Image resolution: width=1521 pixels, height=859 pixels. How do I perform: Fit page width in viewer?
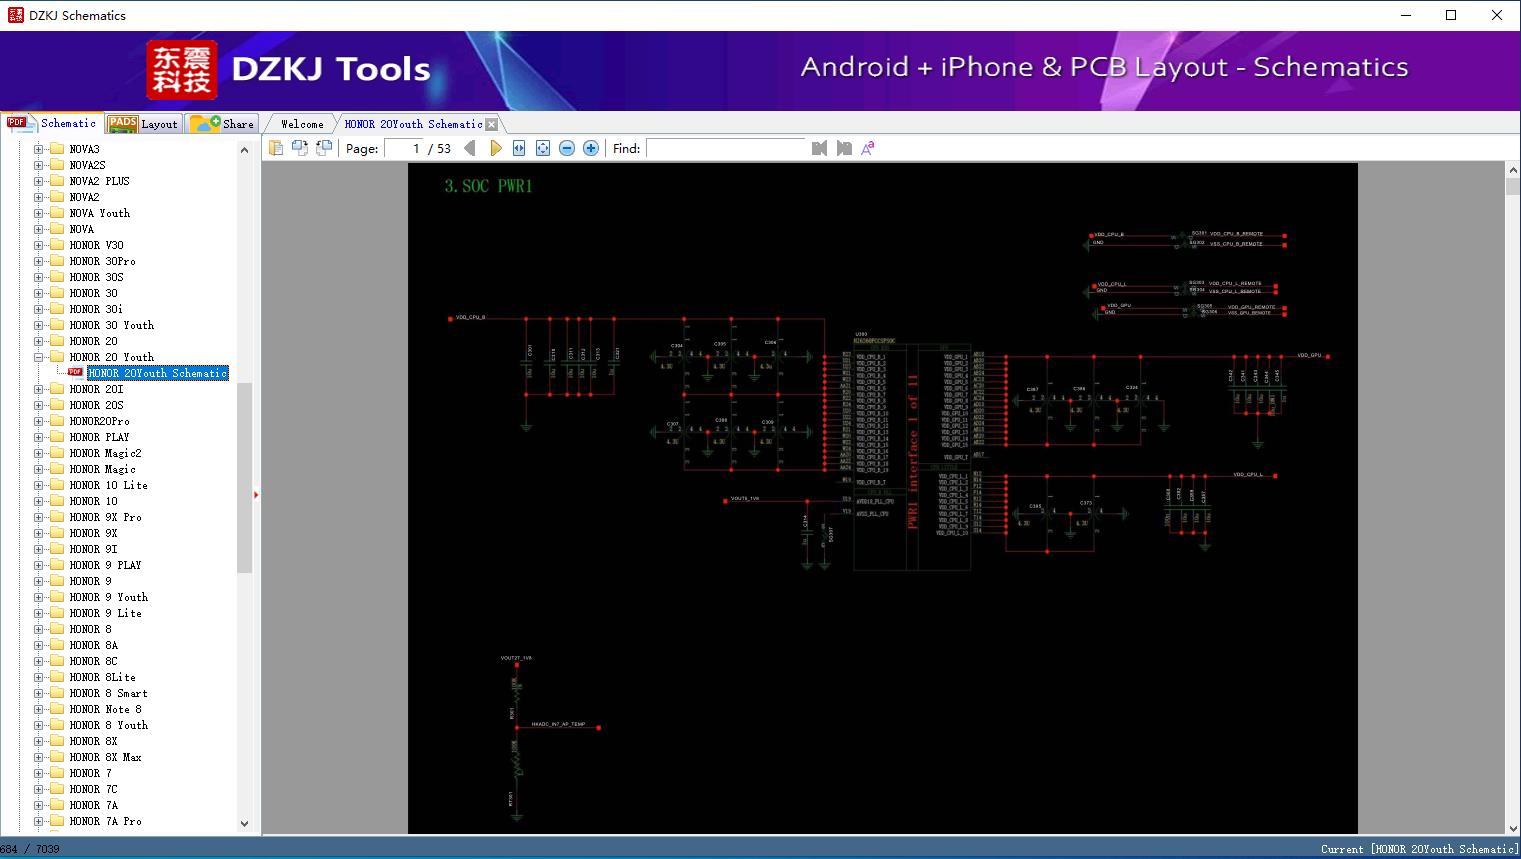(x=519, y=148)
